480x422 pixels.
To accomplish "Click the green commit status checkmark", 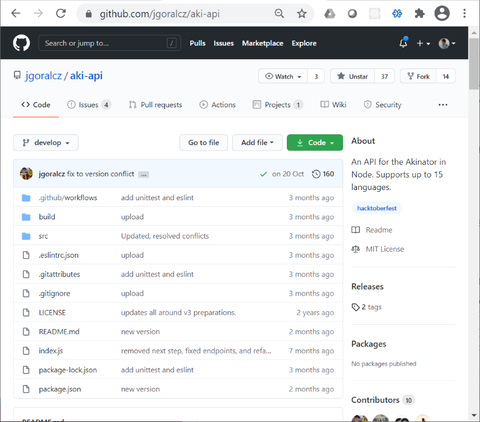I will point(263,174).
